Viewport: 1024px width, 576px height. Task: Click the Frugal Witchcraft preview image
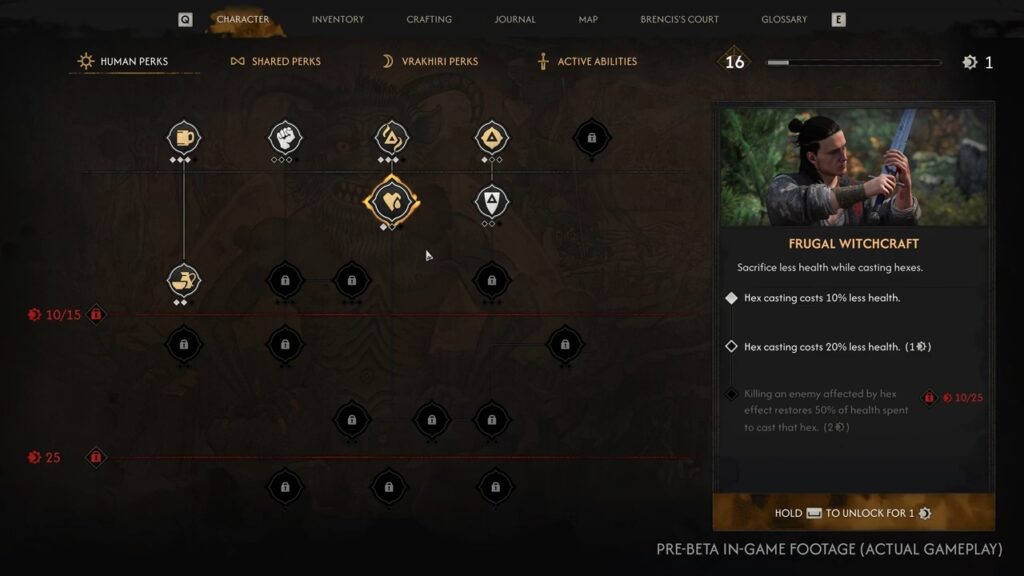pyautogui.click(x=854, y=167)
